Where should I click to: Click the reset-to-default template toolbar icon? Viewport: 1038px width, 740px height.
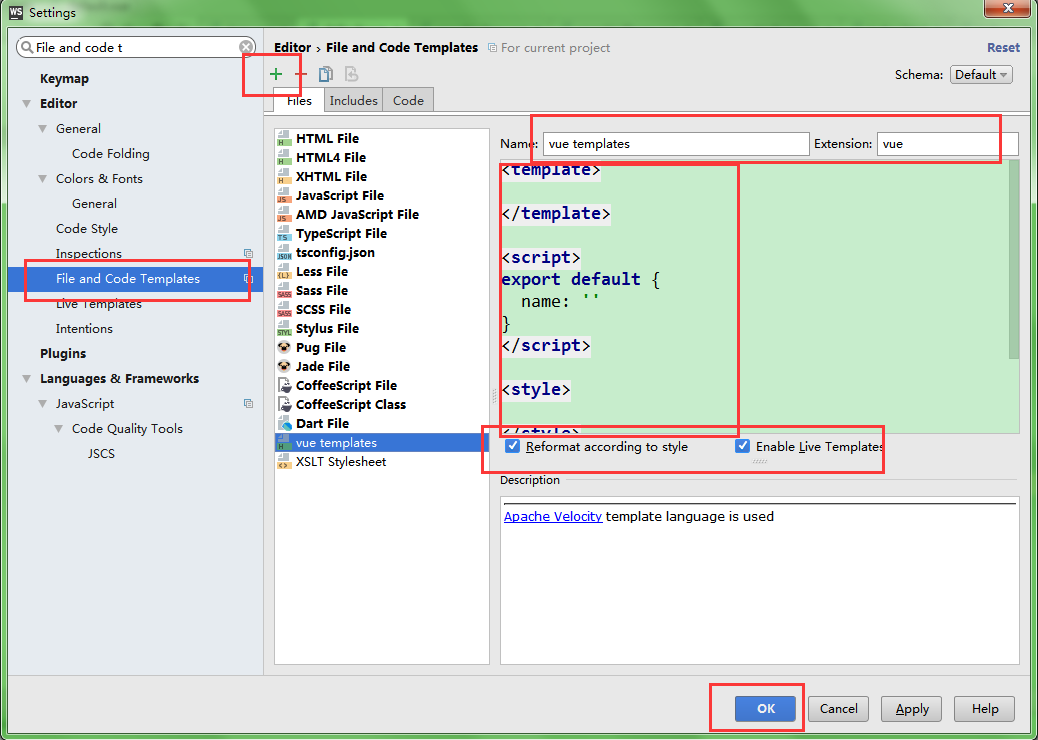tap(352, 75)
